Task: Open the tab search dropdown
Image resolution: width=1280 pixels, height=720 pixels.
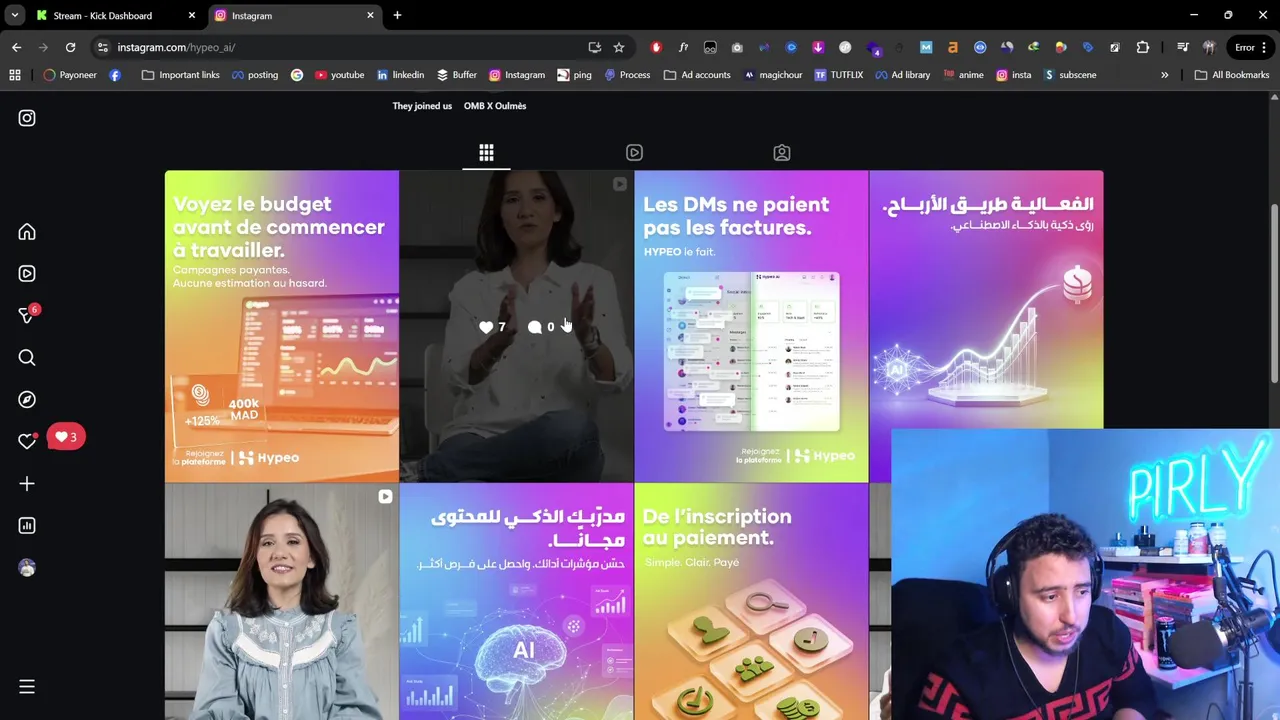Action: click(14, 16)
